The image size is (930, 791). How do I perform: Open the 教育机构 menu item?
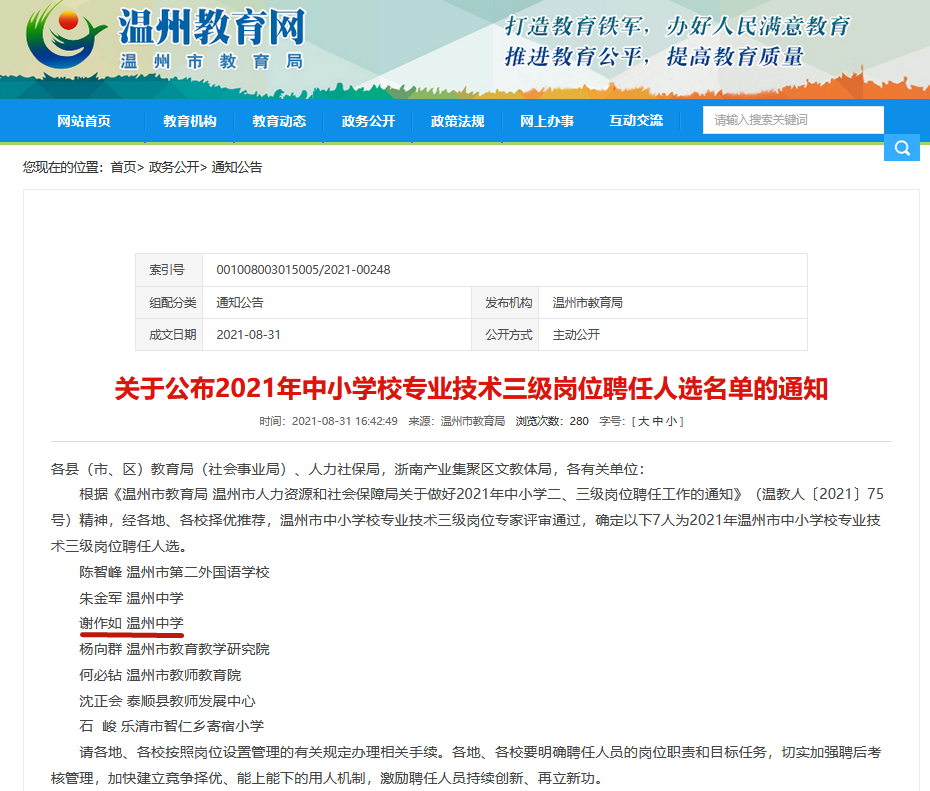[192, 120]
